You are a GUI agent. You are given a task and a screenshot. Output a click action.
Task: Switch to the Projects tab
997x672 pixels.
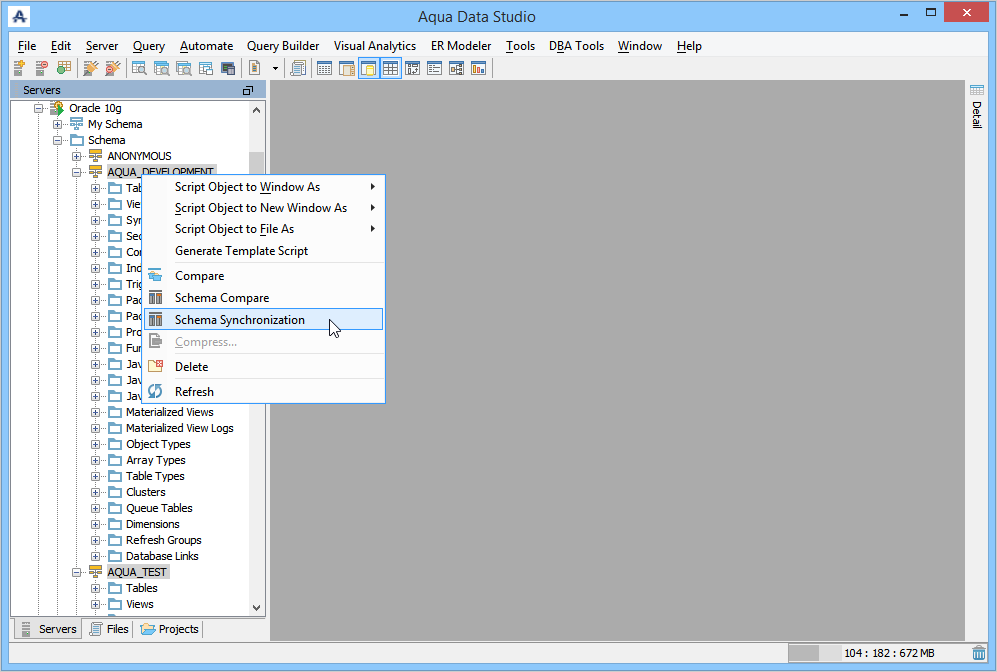(170, 629)
